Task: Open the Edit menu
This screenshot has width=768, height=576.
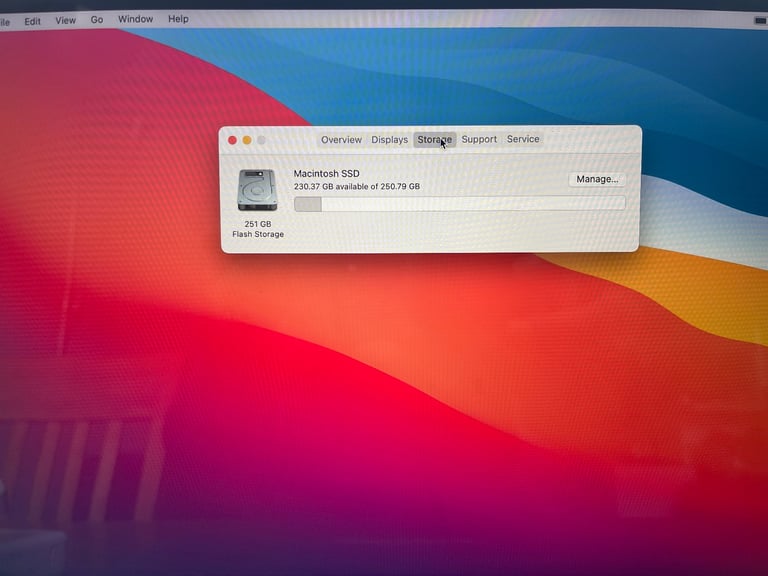Action: (32, 22)
